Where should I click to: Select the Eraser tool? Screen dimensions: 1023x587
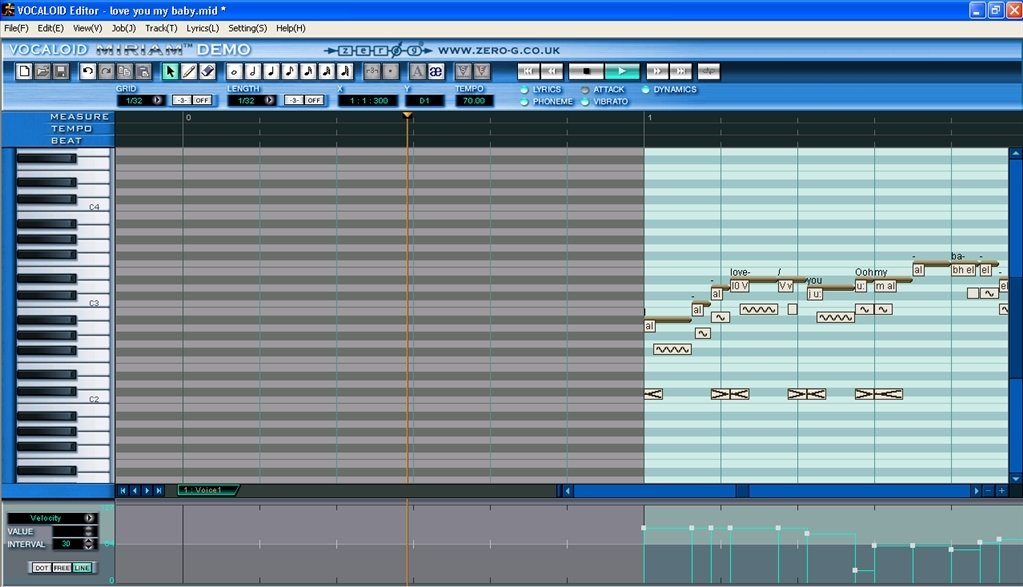pyautogui.click(x=207, y=71)
